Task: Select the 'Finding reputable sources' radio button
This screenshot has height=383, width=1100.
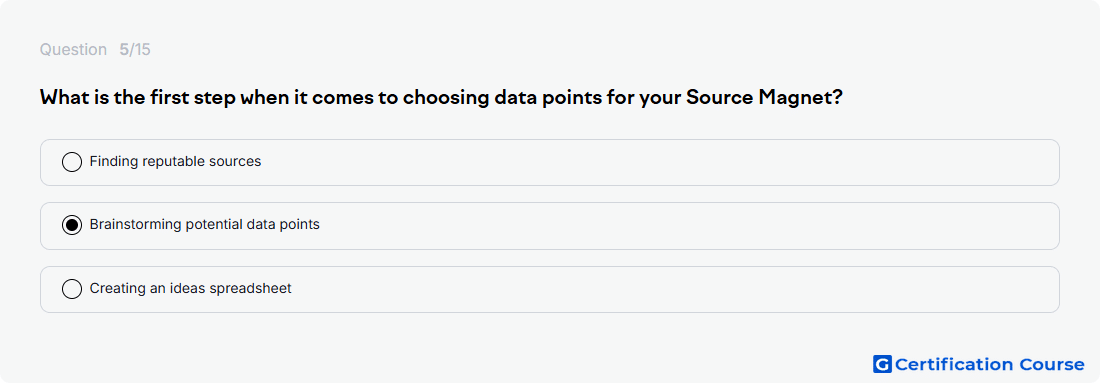Action: 72,162
